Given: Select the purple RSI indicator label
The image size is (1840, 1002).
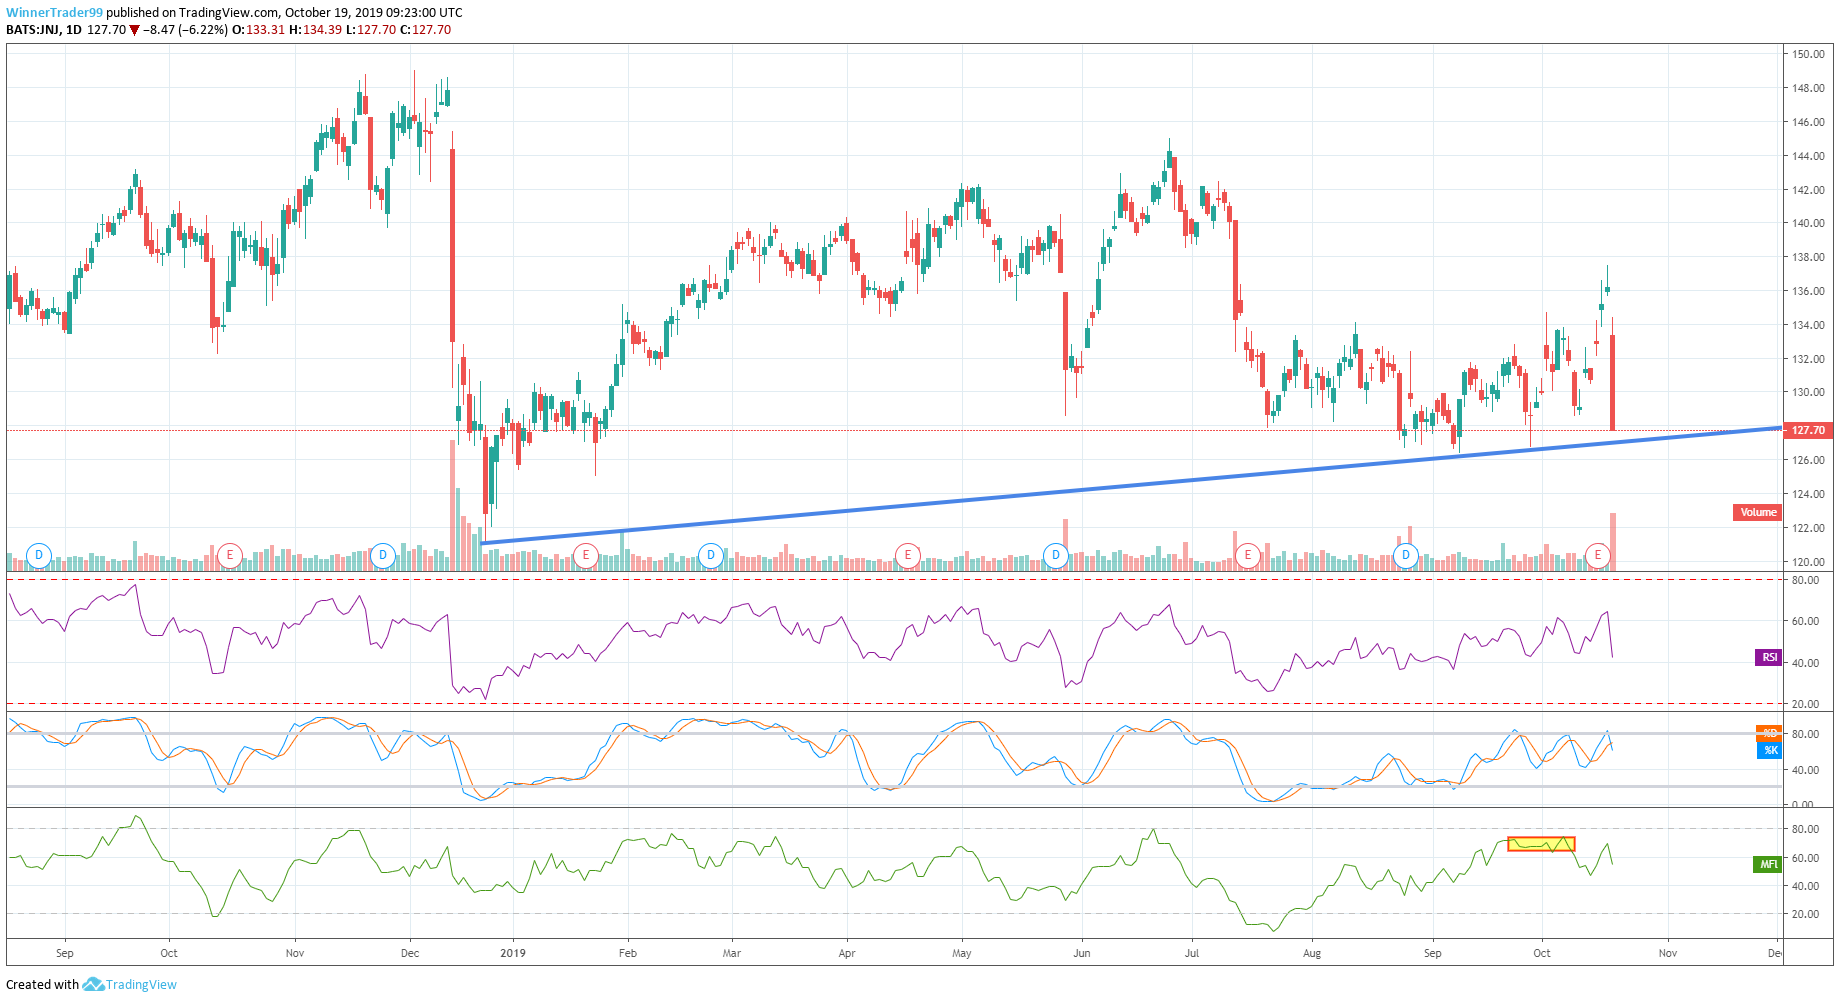Looking at the screenshot, I should pyautogui.click(x=1768, y=657).
